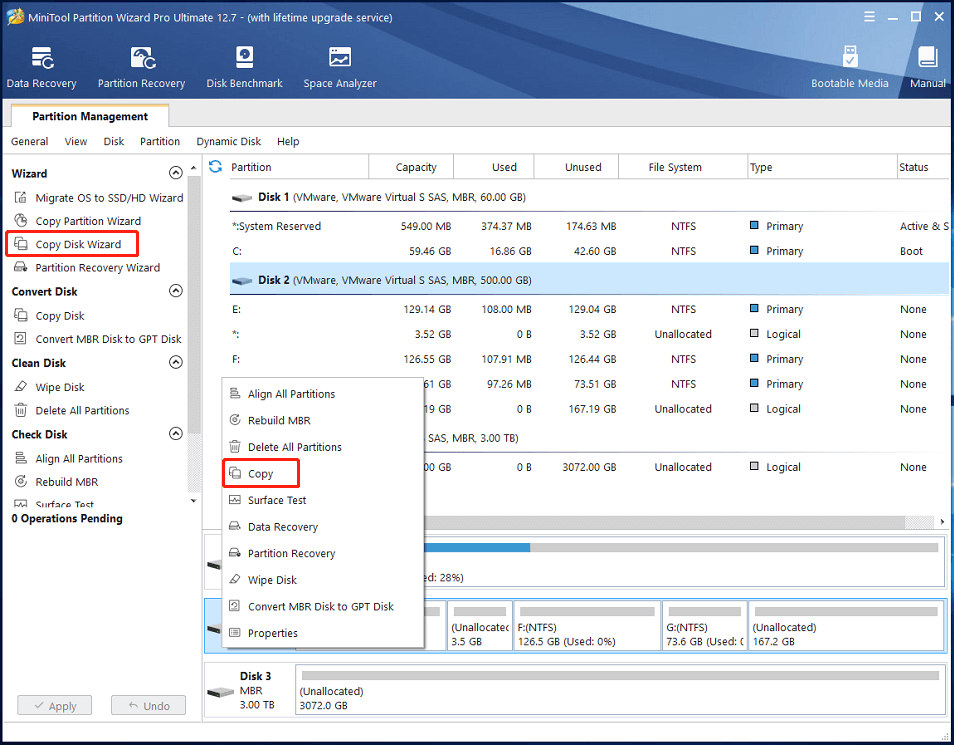Image resolution: width=954 pixels, height=745 pixels.
Task: Start Copy Partition Wizard
Action: [x=77, y=221]
